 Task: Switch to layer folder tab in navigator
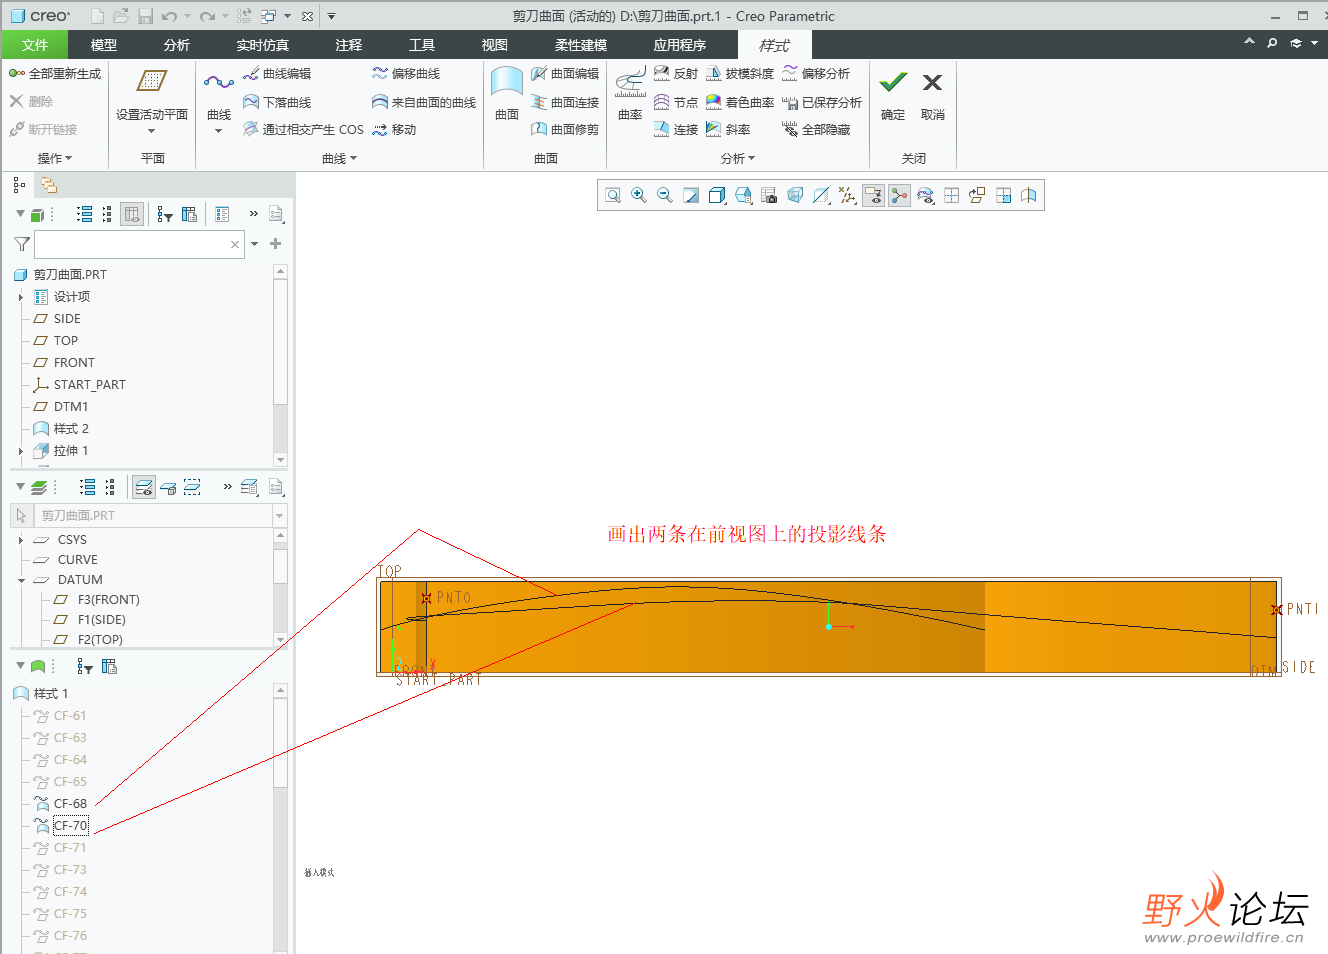coord(49,185)
